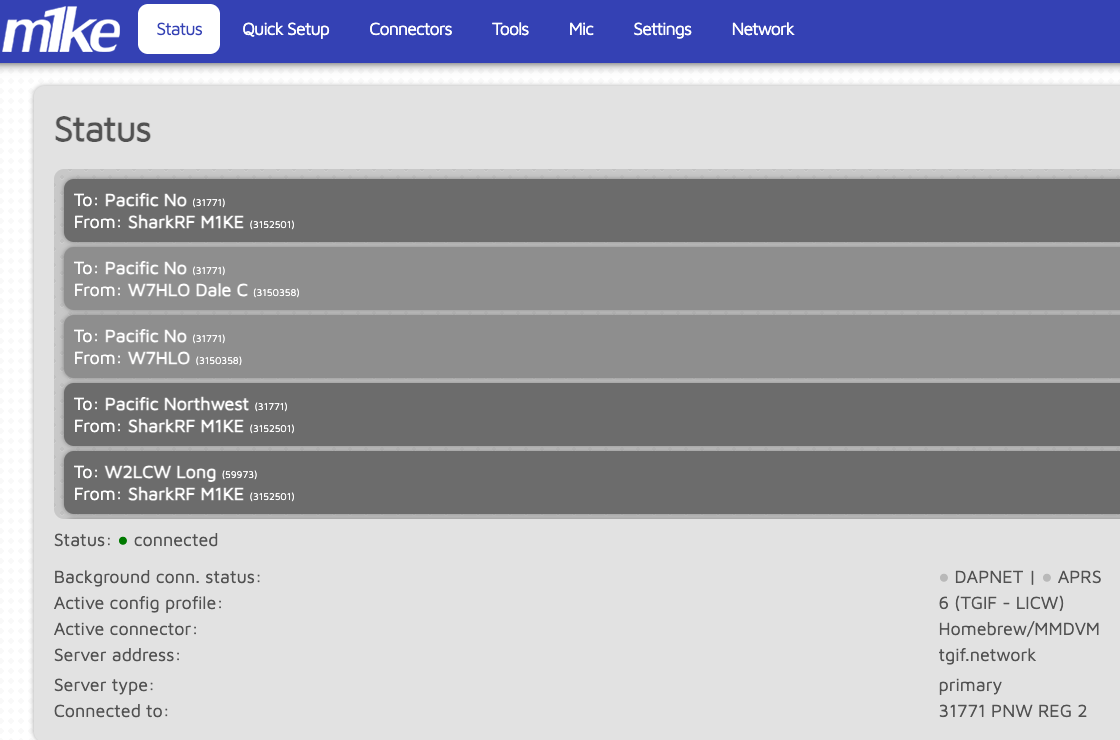Viewport: 1120px width, 740px height.
Task: Click the APRS status indicator dot
Action: pos(1047,578)
